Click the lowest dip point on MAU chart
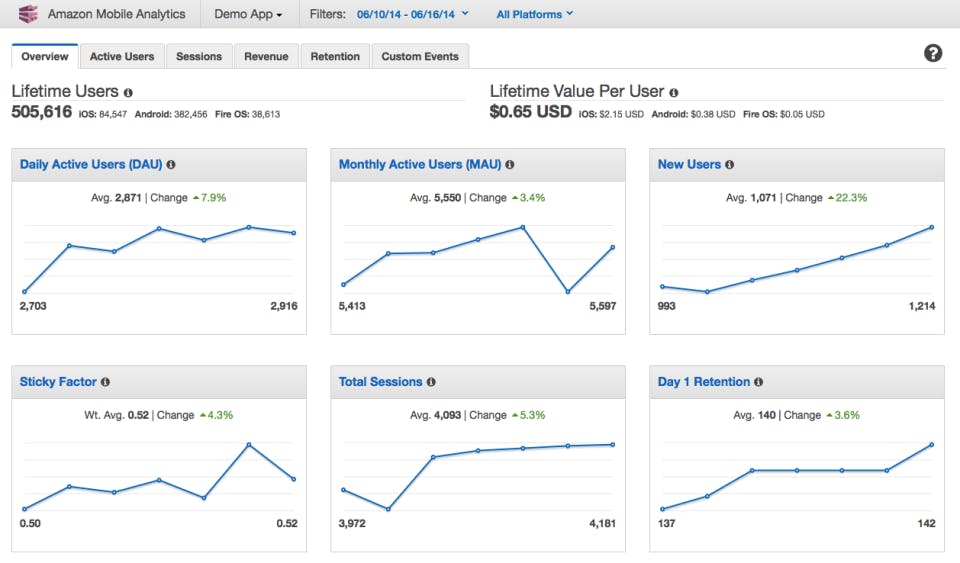The width and height of the screenshot is (960, 563). pyautogui.click(x=568, y=292)
